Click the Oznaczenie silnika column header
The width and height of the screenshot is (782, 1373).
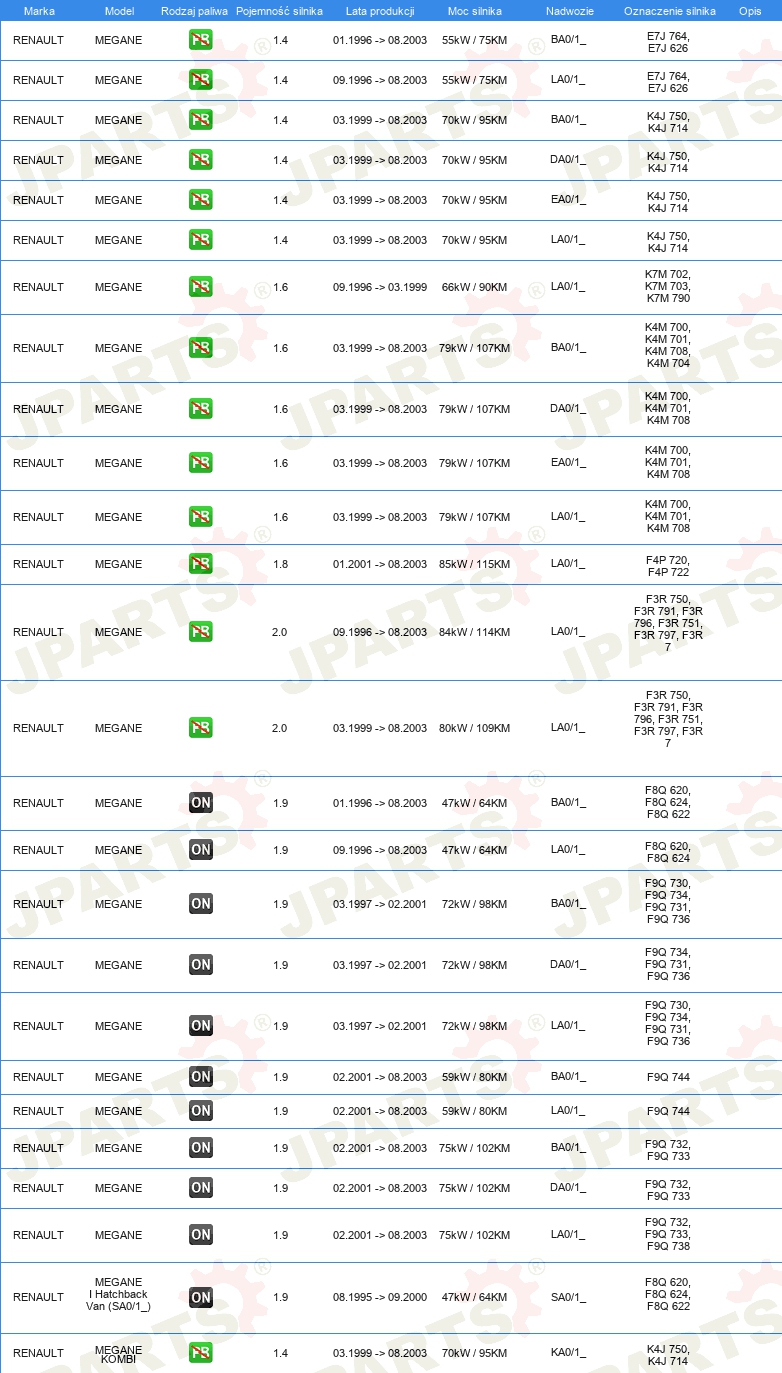(670, 11)
